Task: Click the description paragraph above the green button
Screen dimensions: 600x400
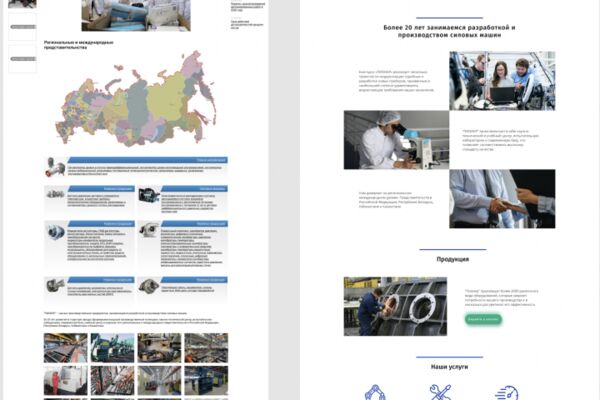Action: click(x=501, y=298)
